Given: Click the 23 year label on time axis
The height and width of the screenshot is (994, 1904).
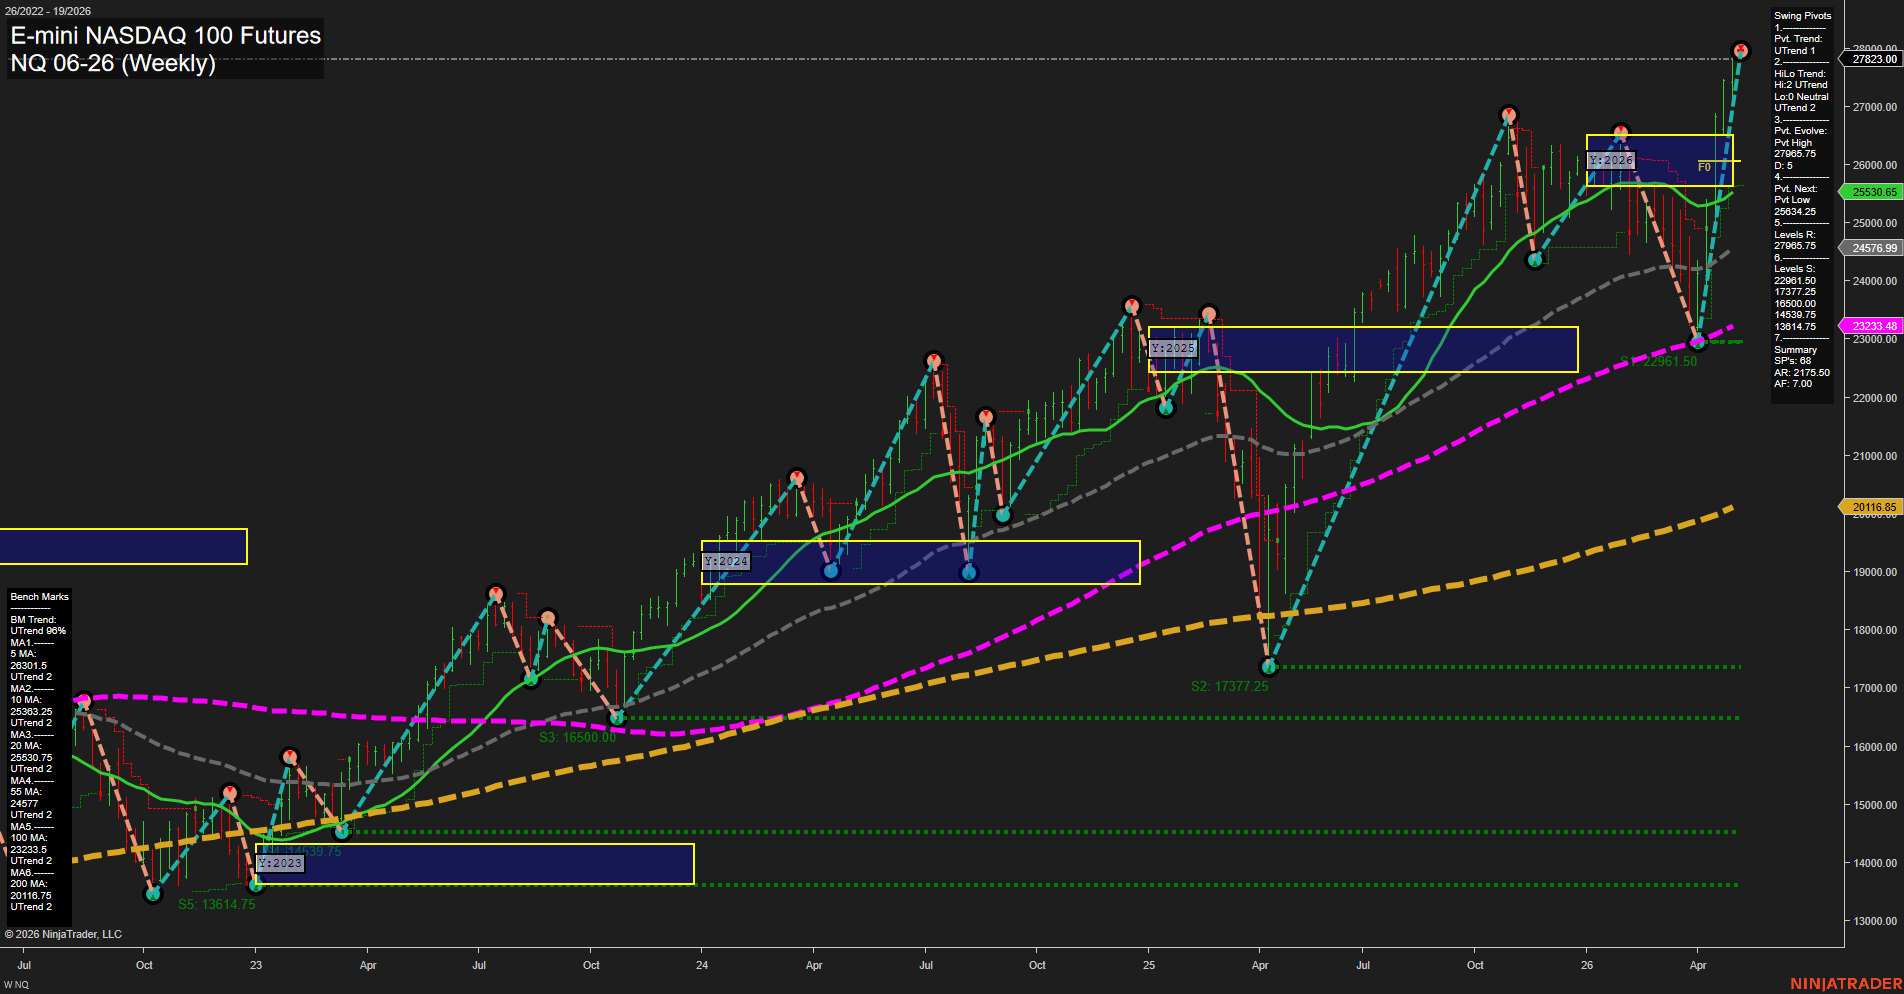Looking at the screenshot, I should pos(256,965).
